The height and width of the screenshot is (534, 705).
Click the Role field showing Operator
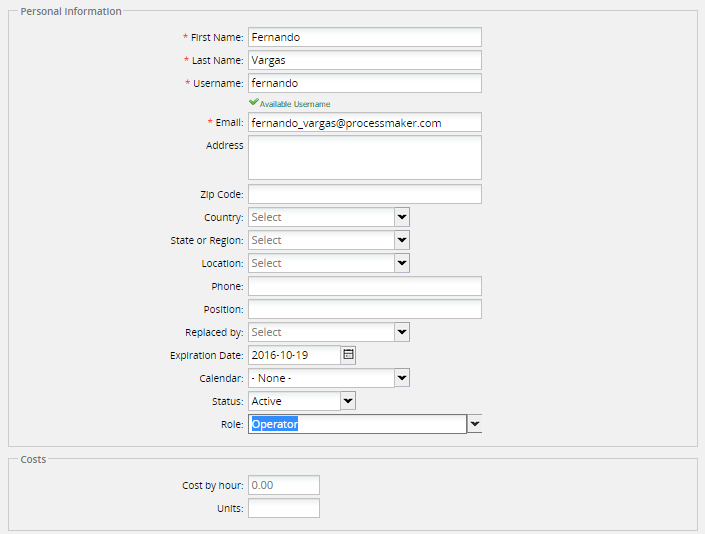coord(357,424)
